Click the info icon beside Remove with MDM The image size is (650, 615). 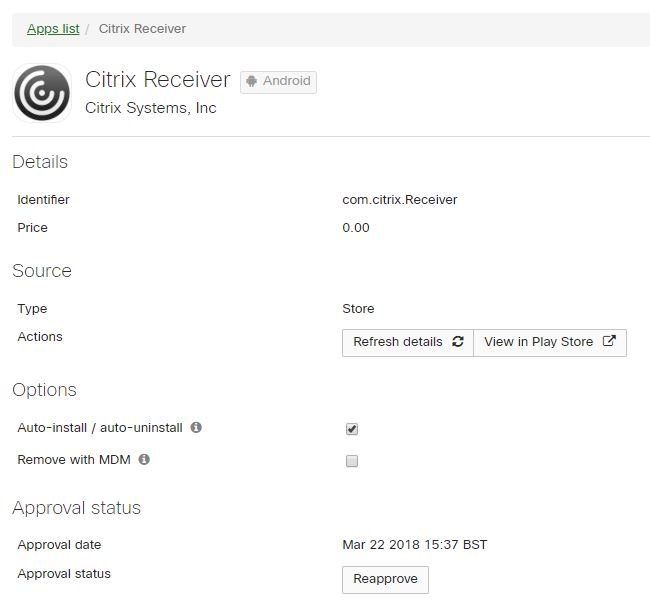pos(144,460)
